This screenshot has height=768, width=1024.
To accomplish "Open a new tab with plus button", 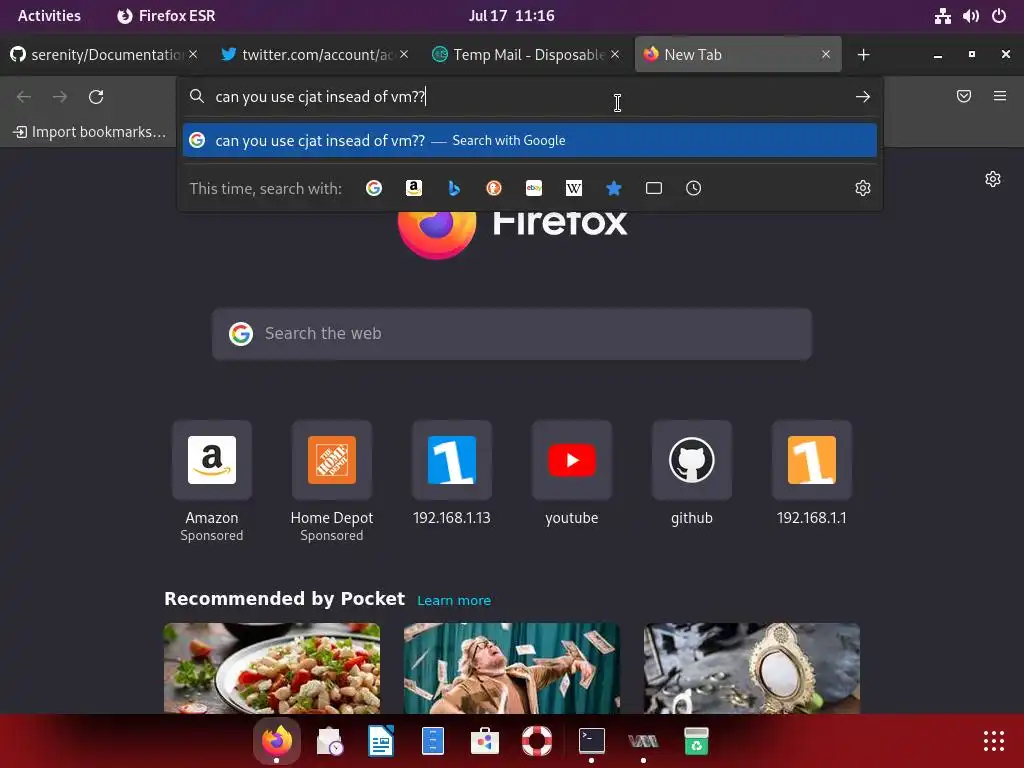I will coord(863,55).
